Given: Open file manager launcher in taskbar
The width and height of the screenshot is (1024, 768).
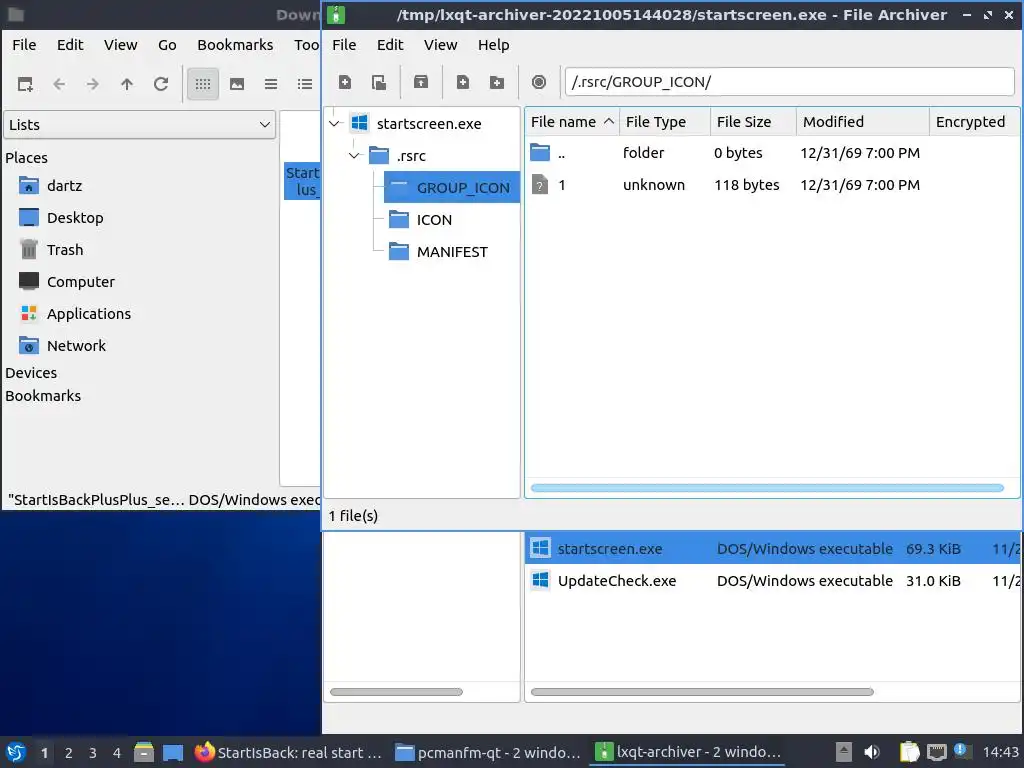Looking at the screenshot, I should pos(144,752).
